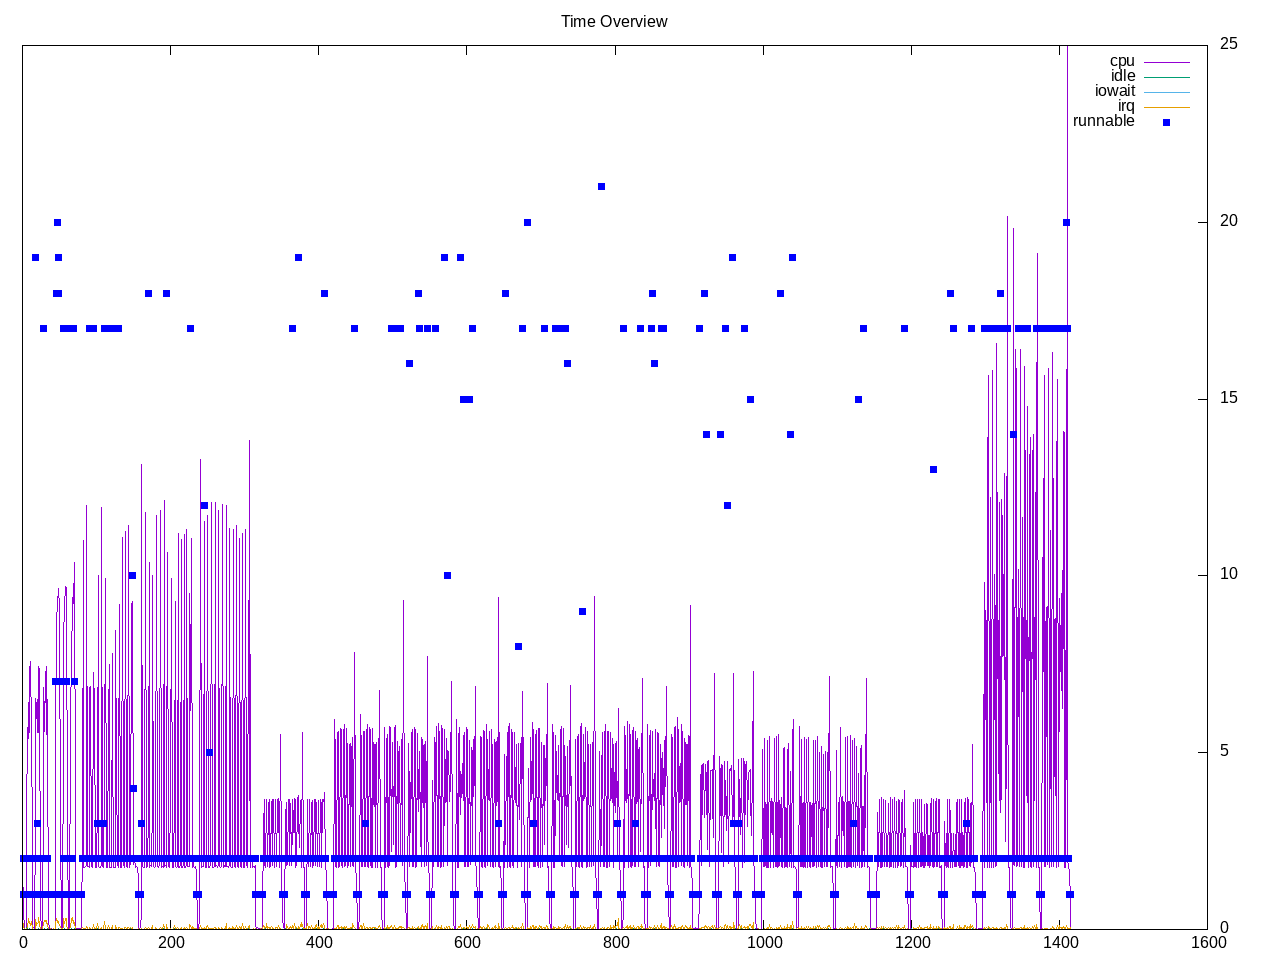Click the x-axis tick label 800
Screen dimensions: 1280x960
point(615,942)
